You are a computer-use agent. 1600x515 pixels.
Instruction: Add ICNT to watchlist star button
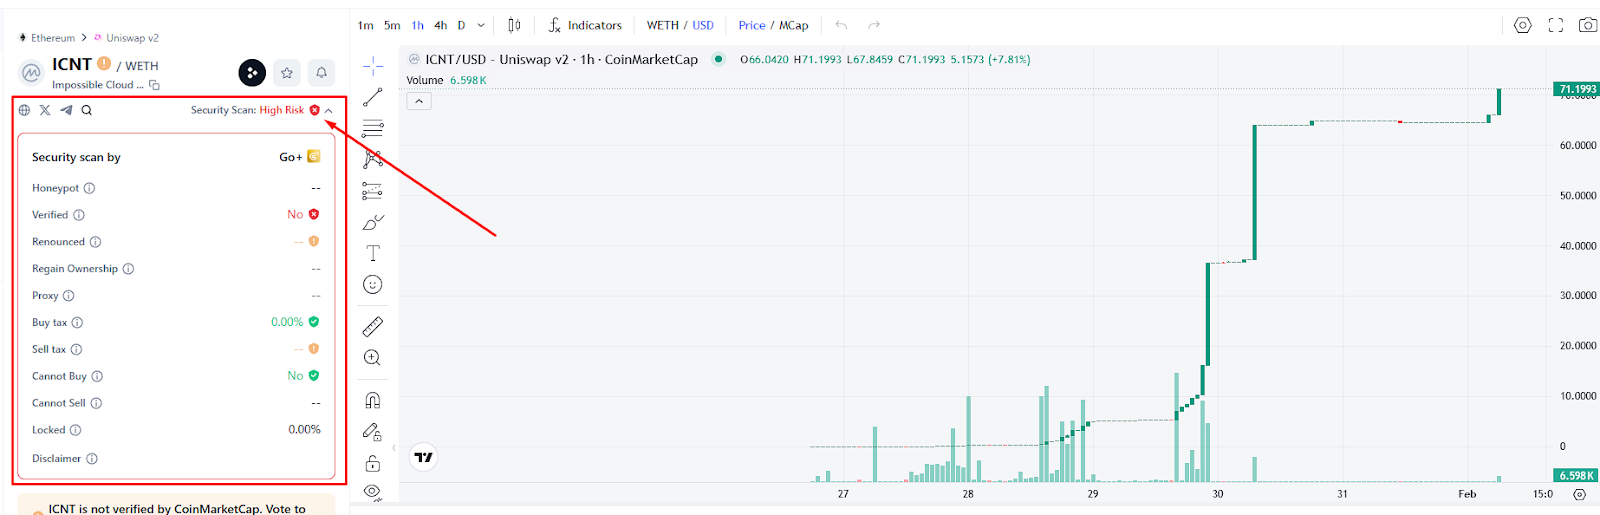tap(287, 72)
